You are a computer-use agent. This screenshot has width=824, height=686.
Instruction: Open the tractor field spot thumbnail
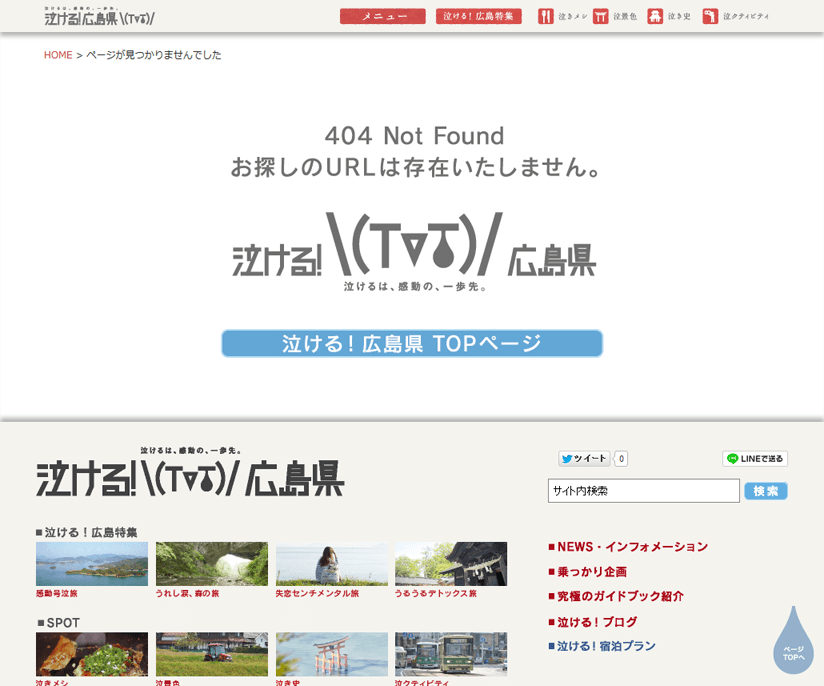coord(212,654)
